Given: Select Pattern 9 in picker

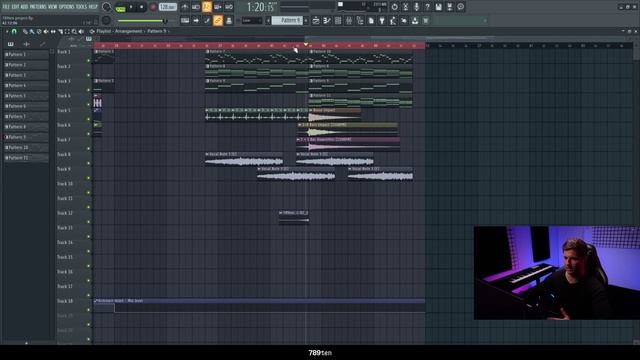Looking at the screenshot, I should point(26,137).
